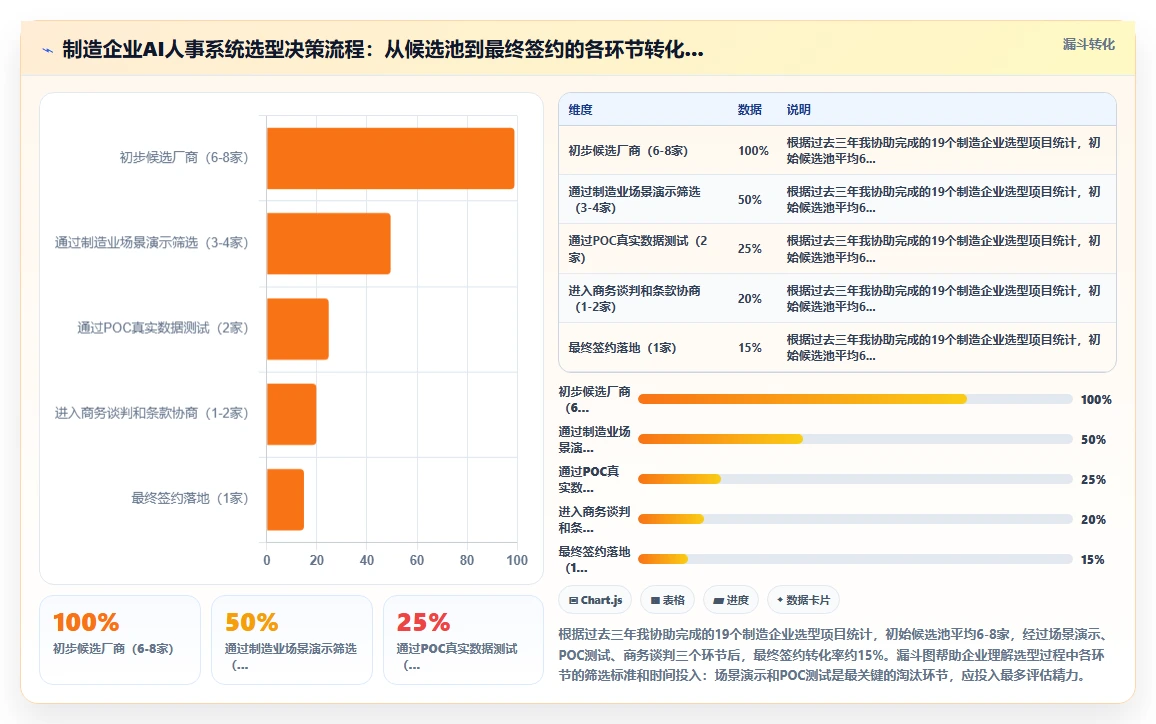Click the 最终签约落地 chart bar
Screen dimensions: 1156x724
point(285,499)
